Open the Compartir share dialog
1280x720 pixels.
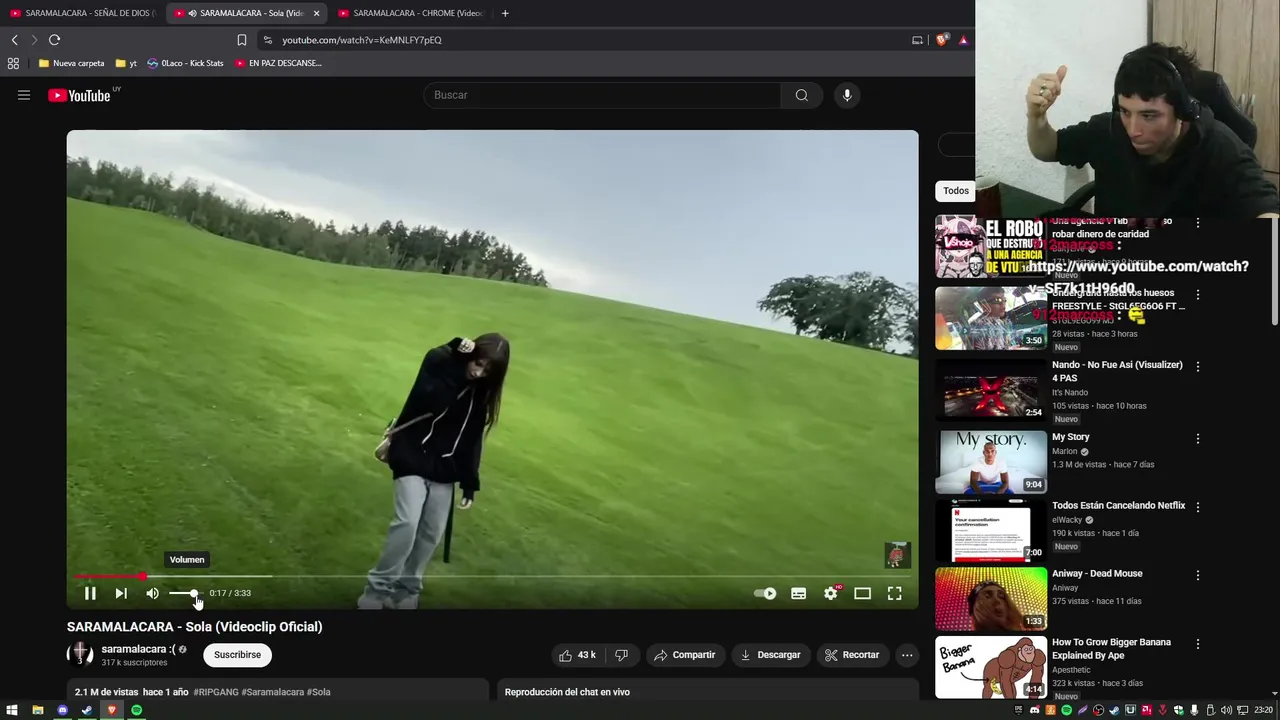(x=685, y=655)
